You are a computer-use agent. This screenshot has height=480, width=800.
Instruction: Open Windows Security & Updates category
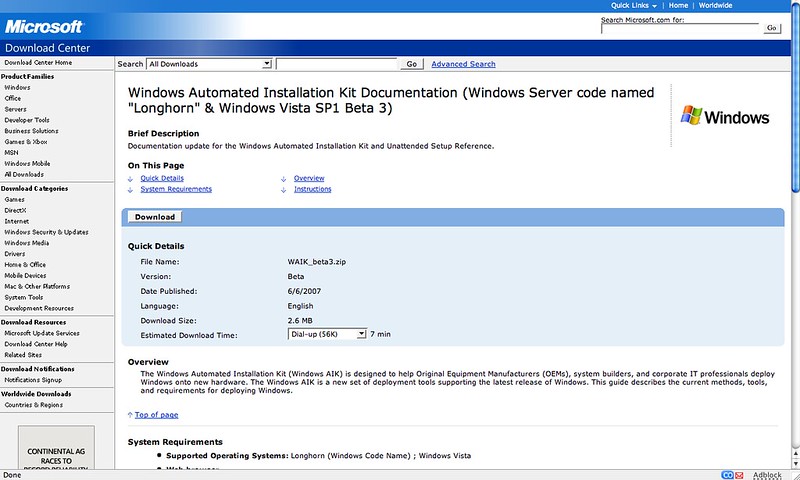tap(46, 232)
